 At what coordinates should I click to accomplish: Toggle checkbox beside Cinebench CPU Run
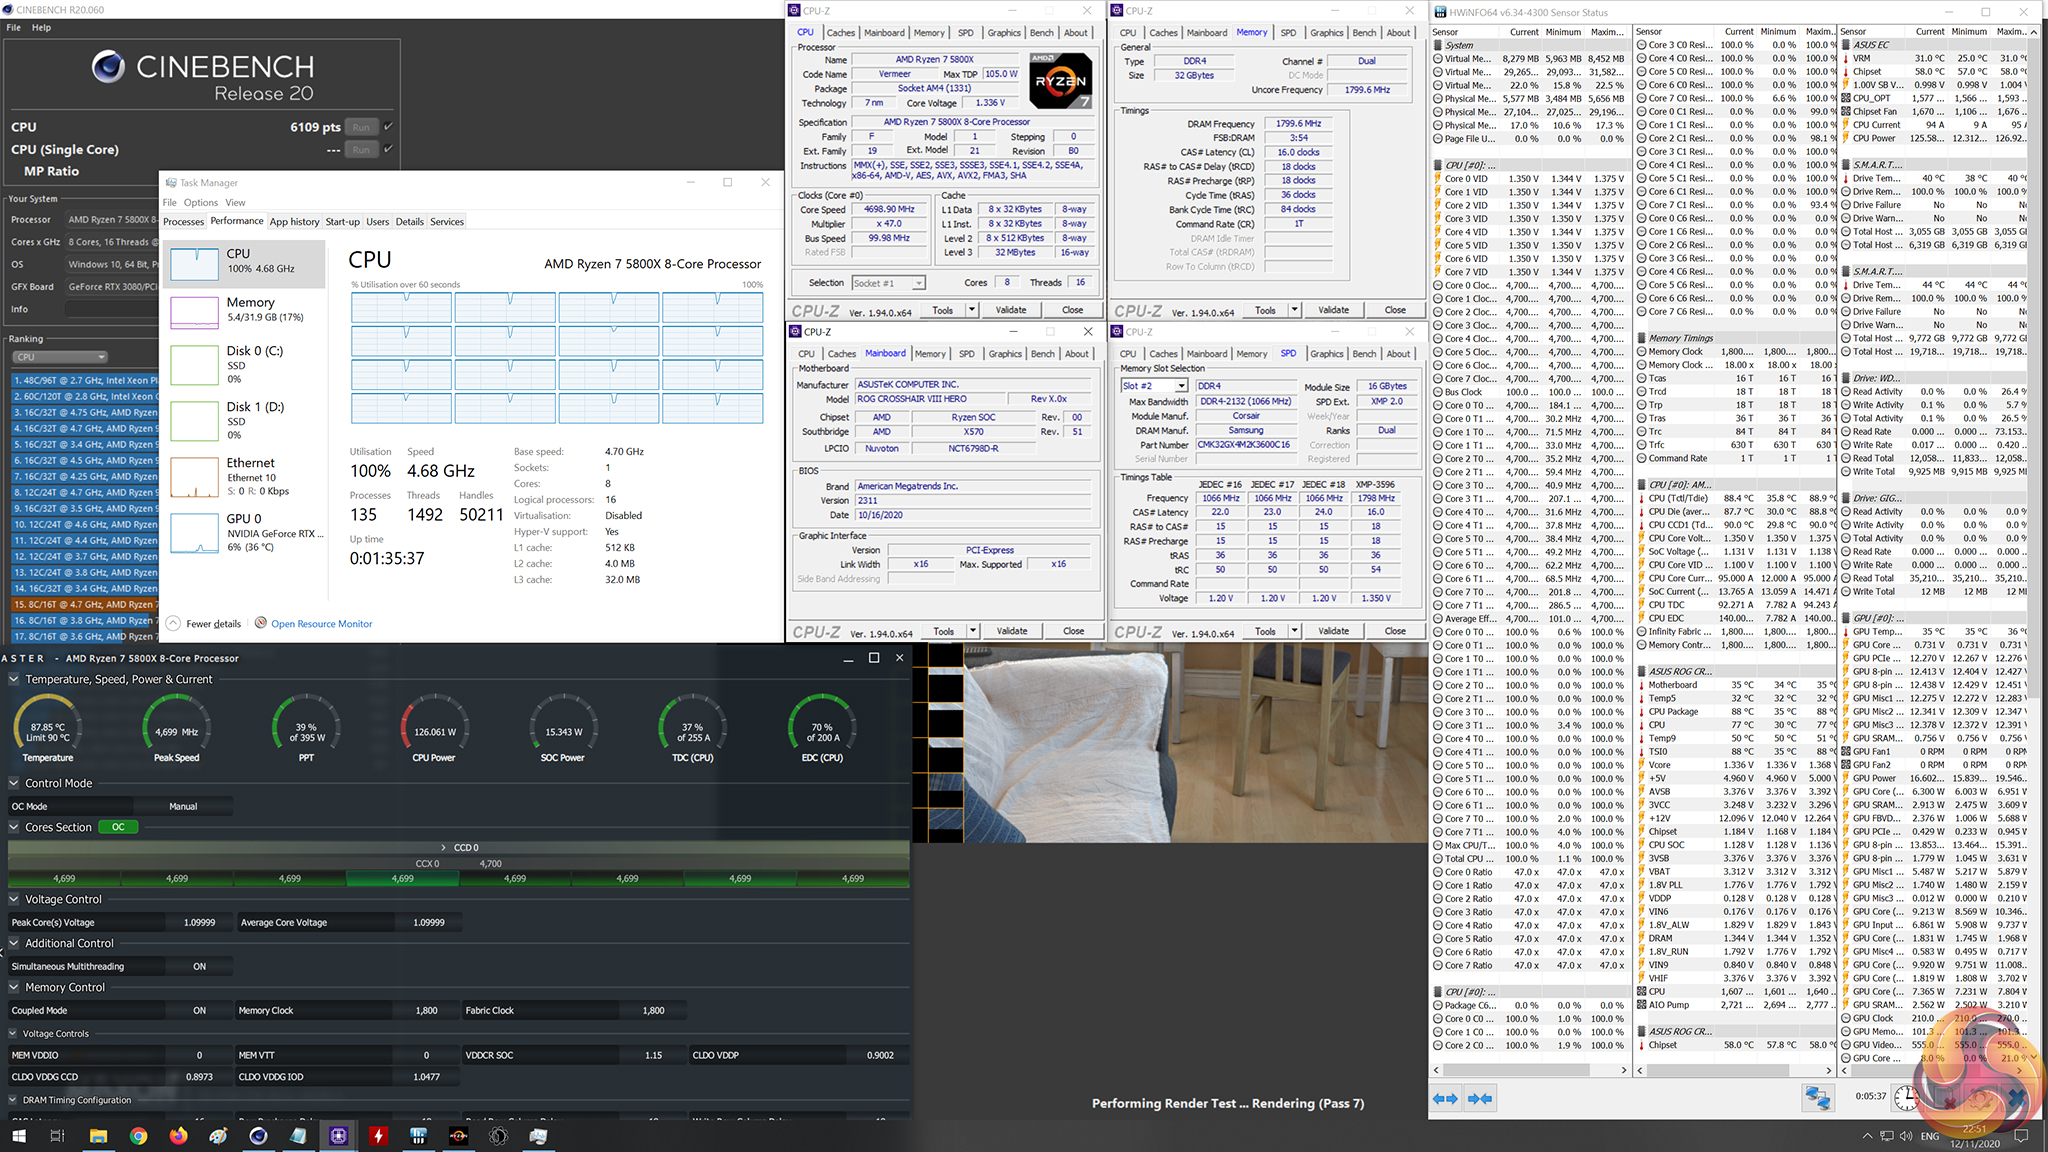pos(388,127)
